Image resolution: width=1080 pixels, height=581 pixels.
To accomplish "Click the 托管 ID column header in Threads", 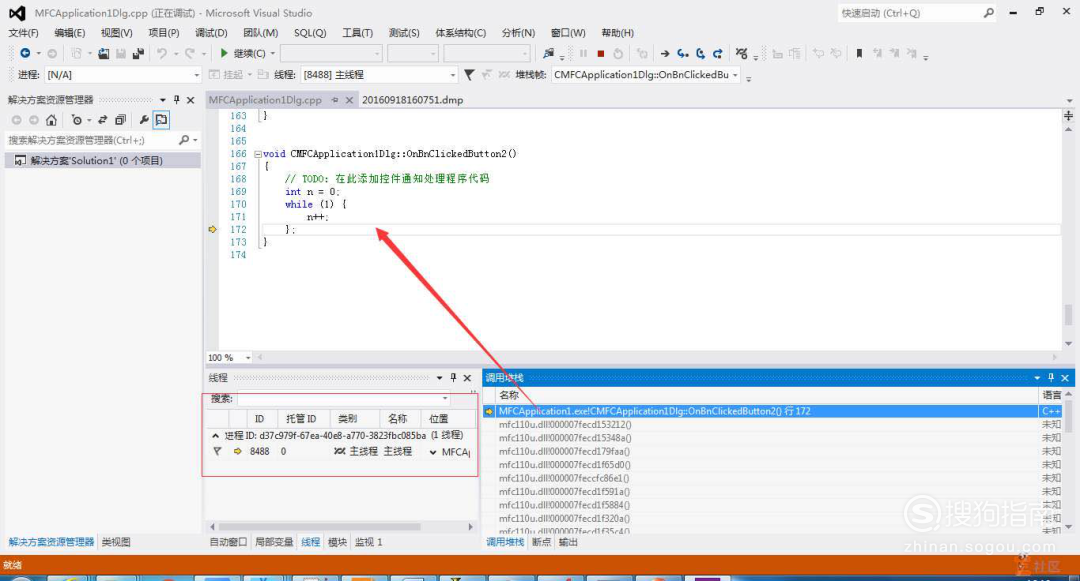I will pos(301,419).
